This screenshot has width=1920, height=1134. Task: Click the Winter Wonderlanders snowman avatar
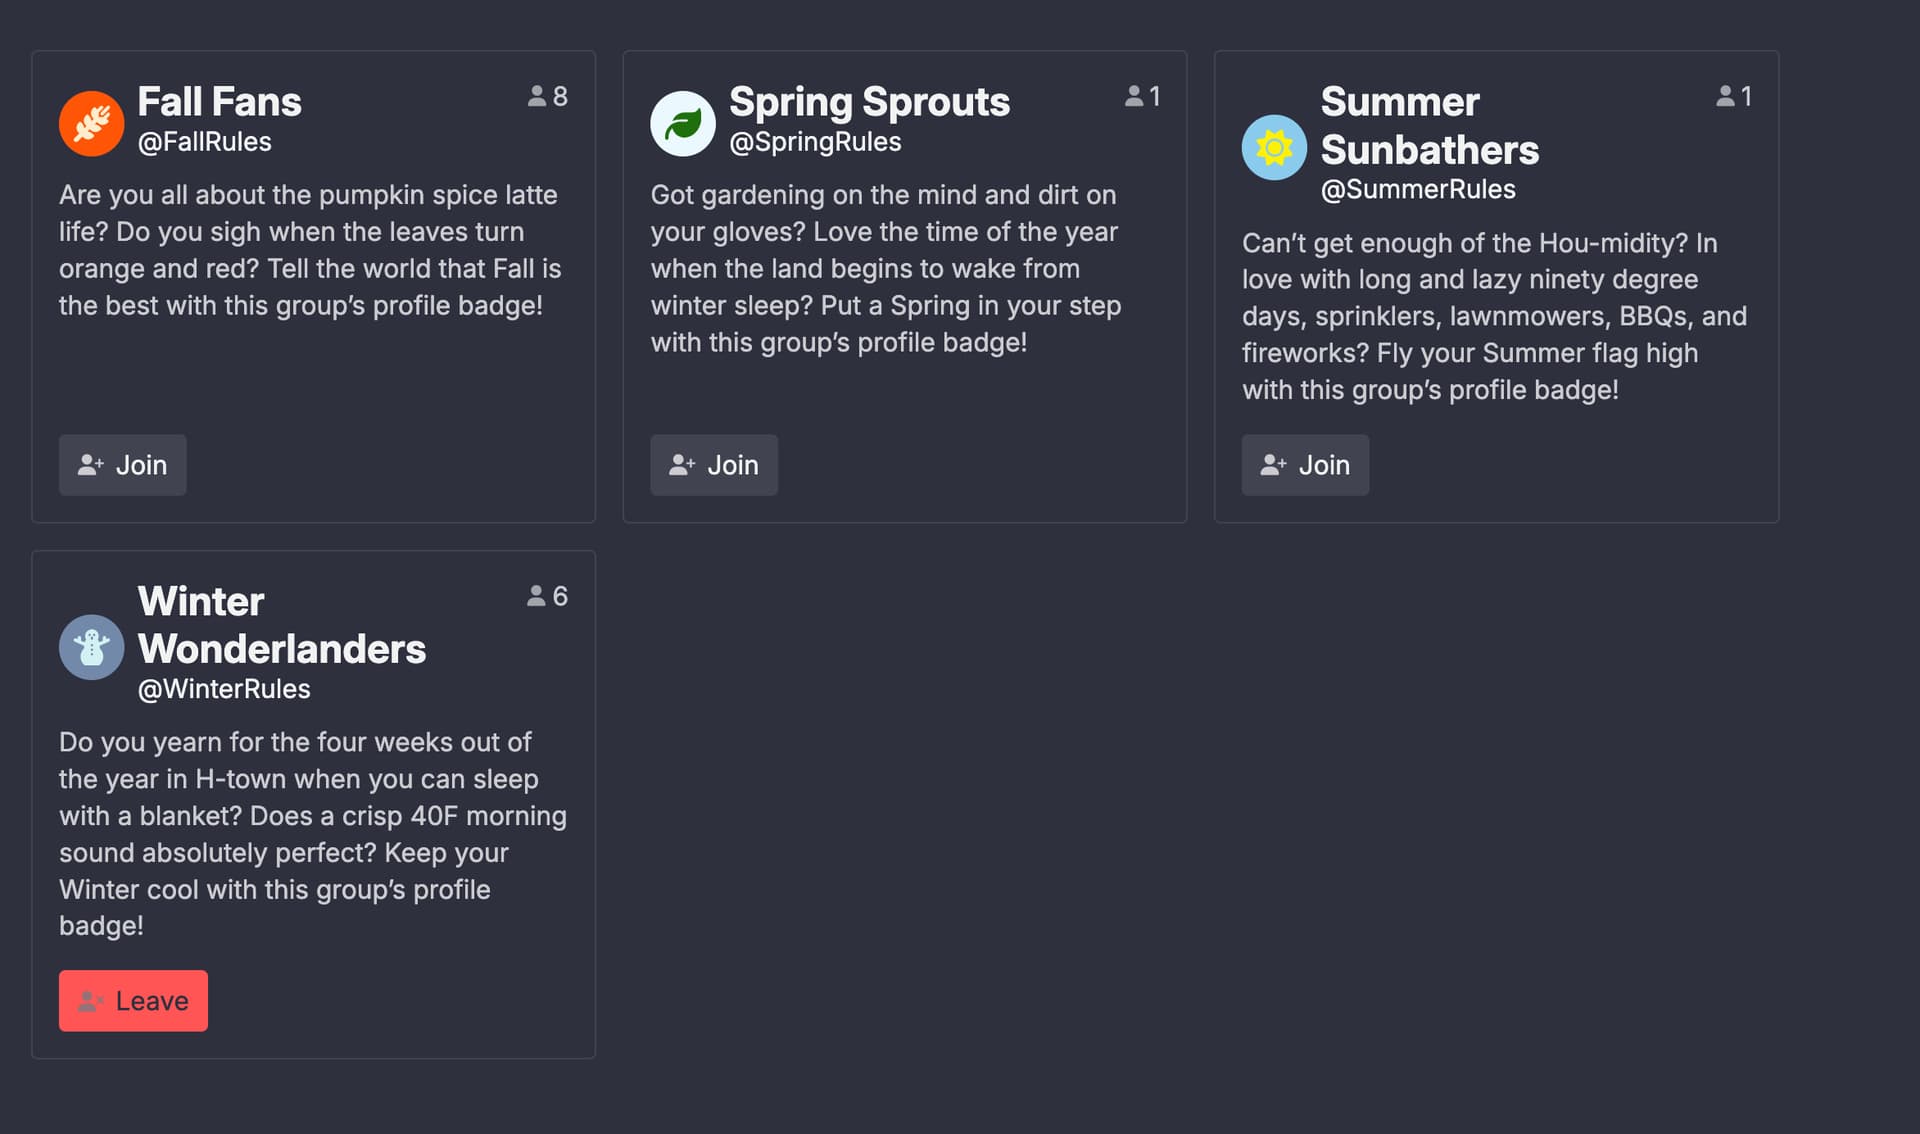(91, 647)
